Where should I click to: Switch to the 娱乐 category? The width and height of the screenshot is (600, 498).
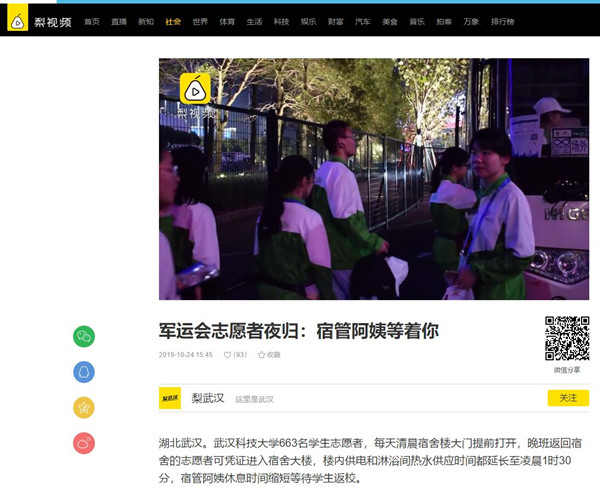(x=309, y=21)
